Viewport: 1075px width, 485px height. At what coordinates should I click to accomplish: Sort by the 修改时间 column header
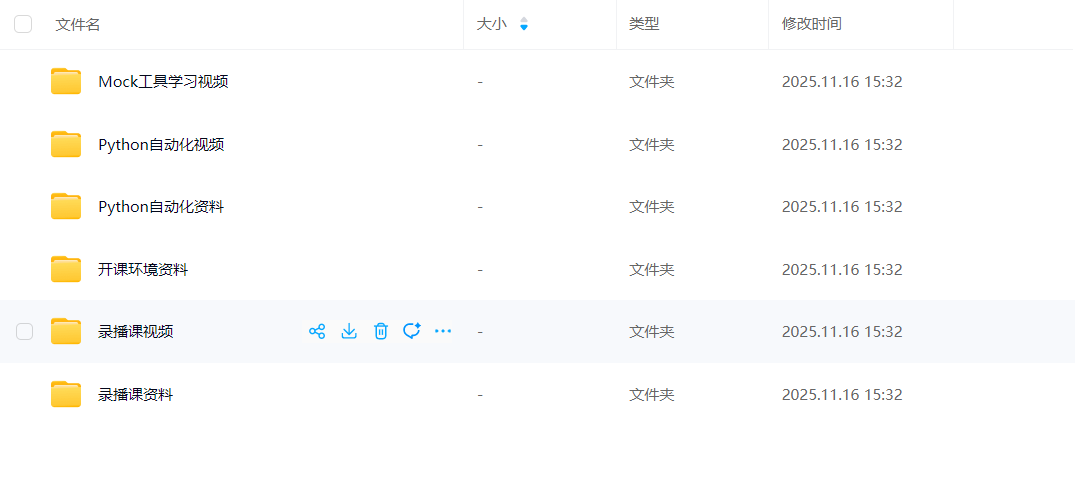tap(812, 24)
